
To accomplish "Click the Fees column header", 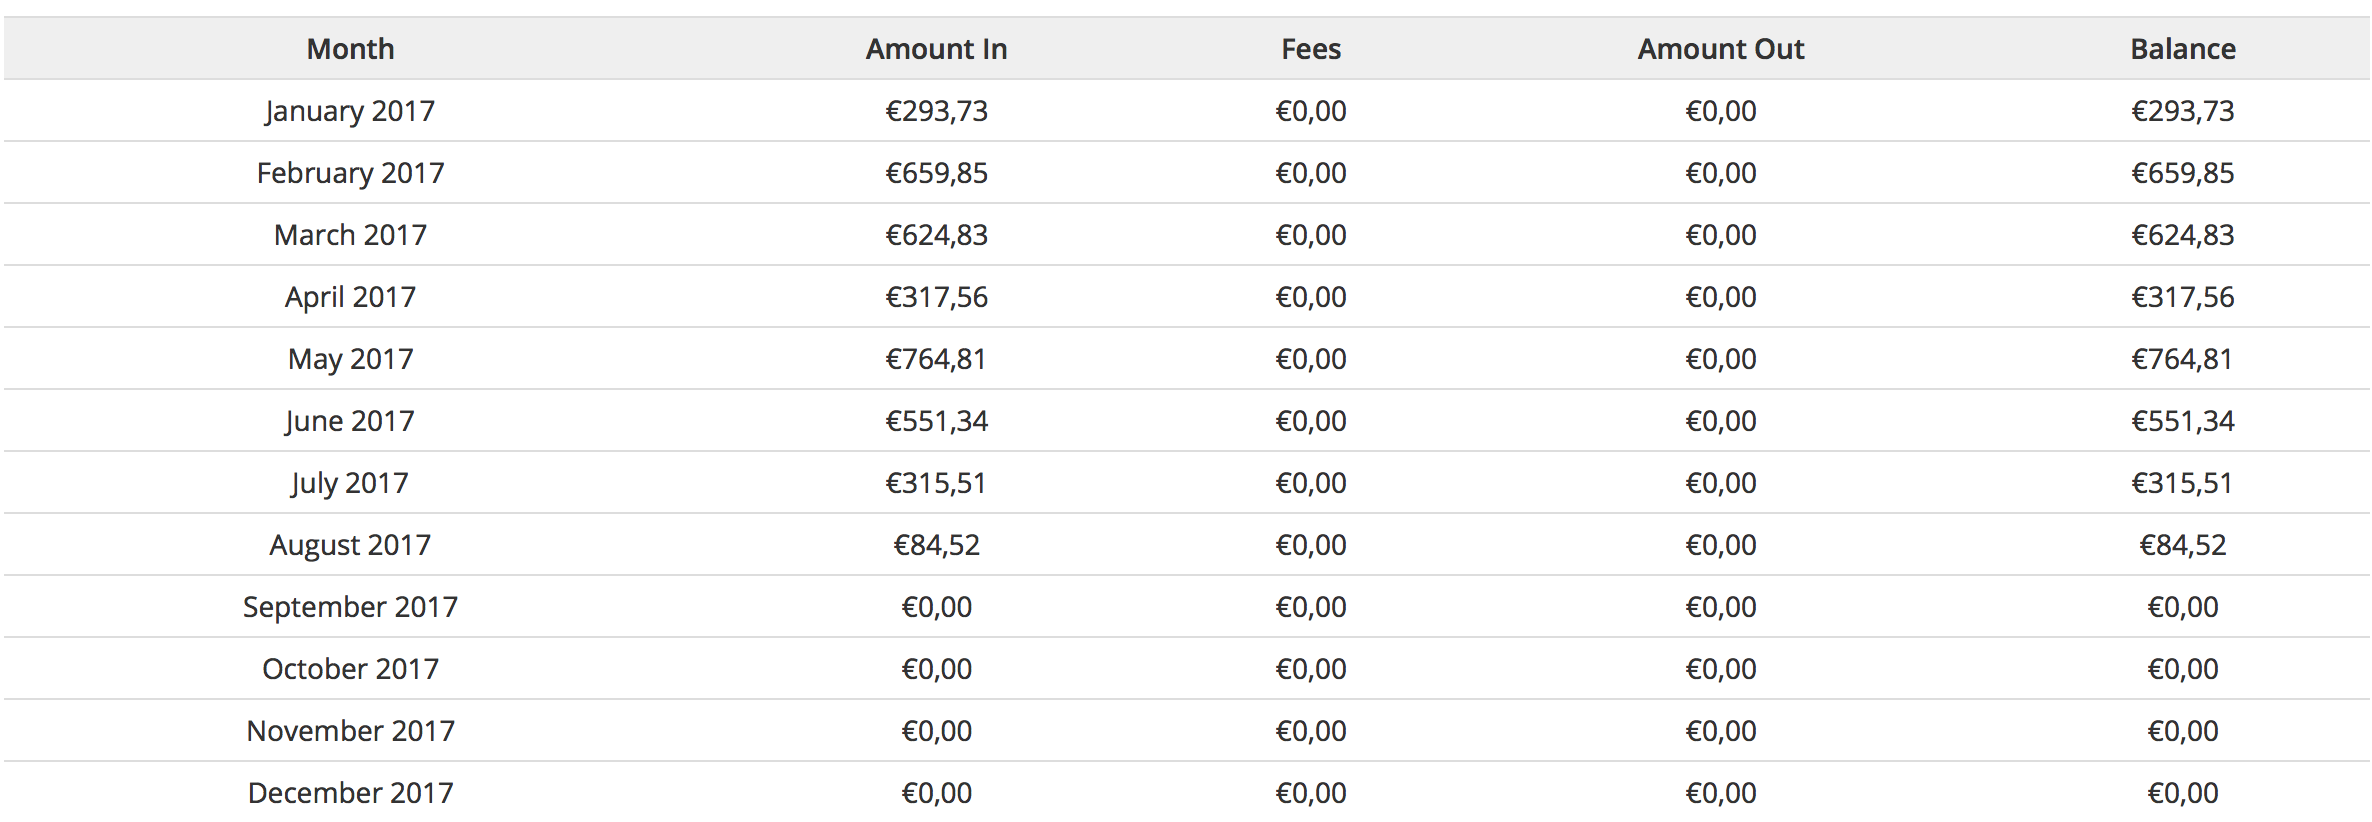I will [1311, 49].
